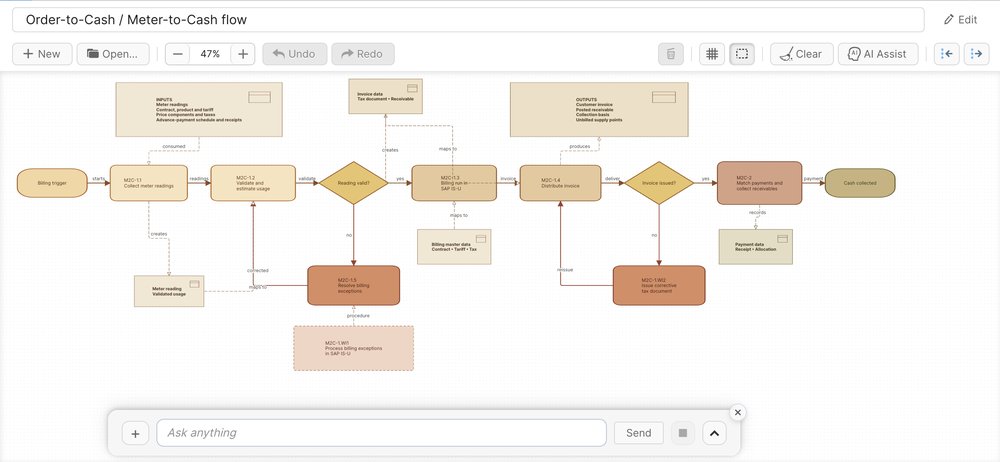
Task: Select the M2C-1.2 Validate and estimate usage node
Action: pos(253,183)
